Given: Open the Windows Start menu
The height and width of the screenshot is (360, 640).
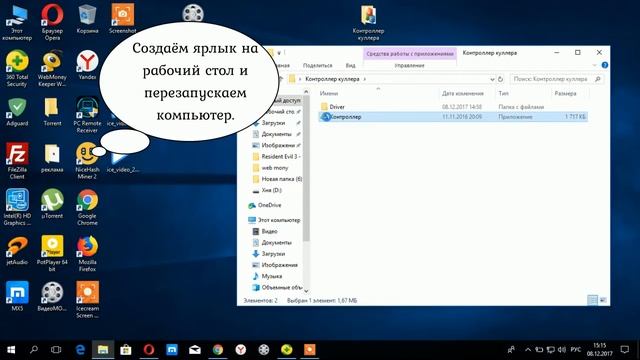Looking at the screenshot, I should (11, 350).
